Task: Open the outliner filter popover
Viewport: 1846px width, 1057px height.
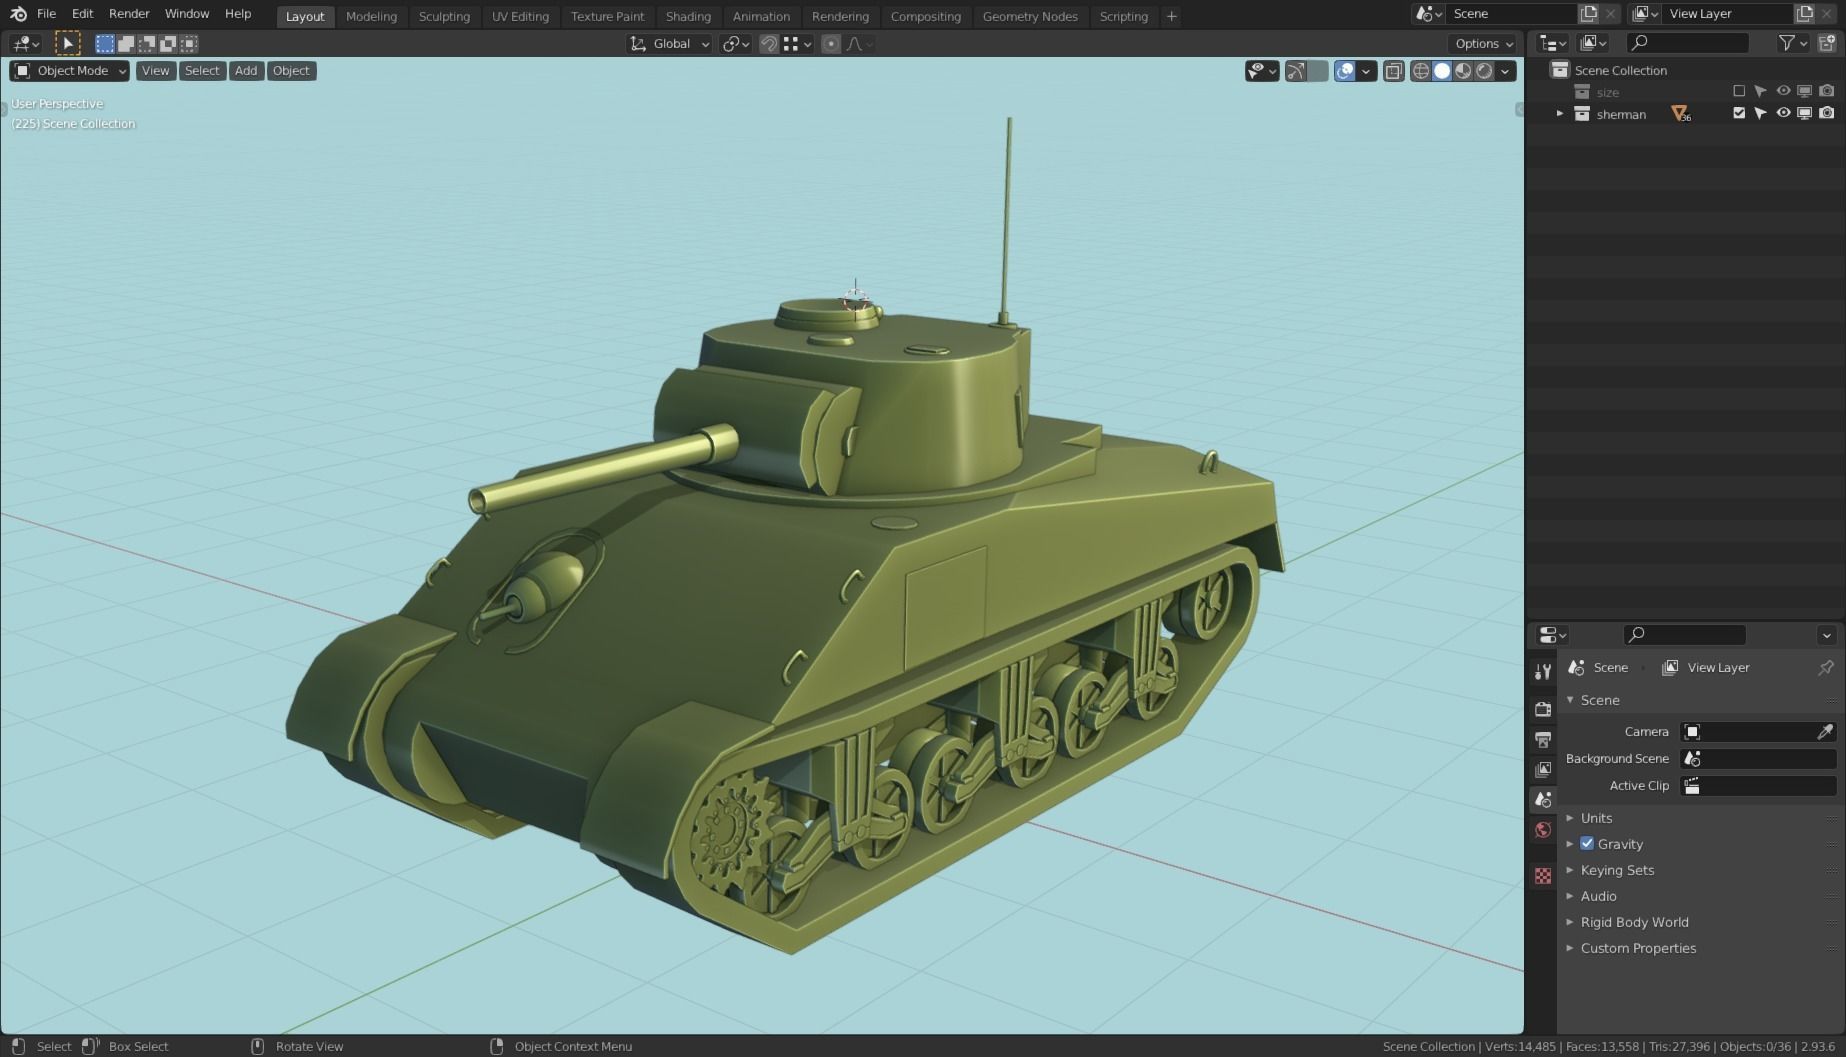Action: 1792,43
